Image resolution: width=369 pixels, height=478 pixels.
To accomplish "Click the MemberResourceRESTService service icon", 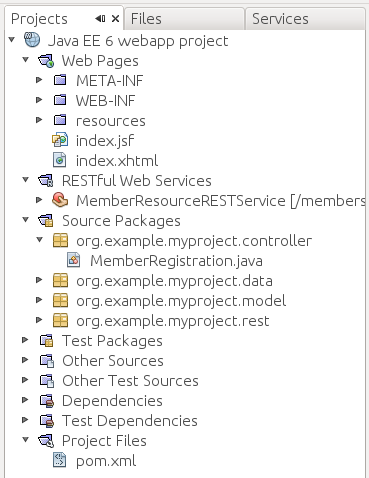I will [60, 200].
